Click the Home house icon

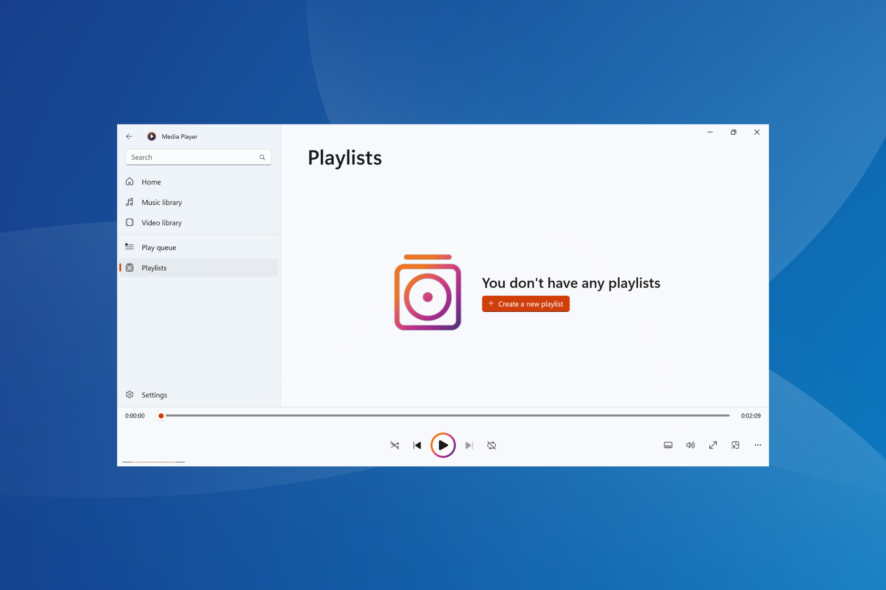click(x=129, y=181)
